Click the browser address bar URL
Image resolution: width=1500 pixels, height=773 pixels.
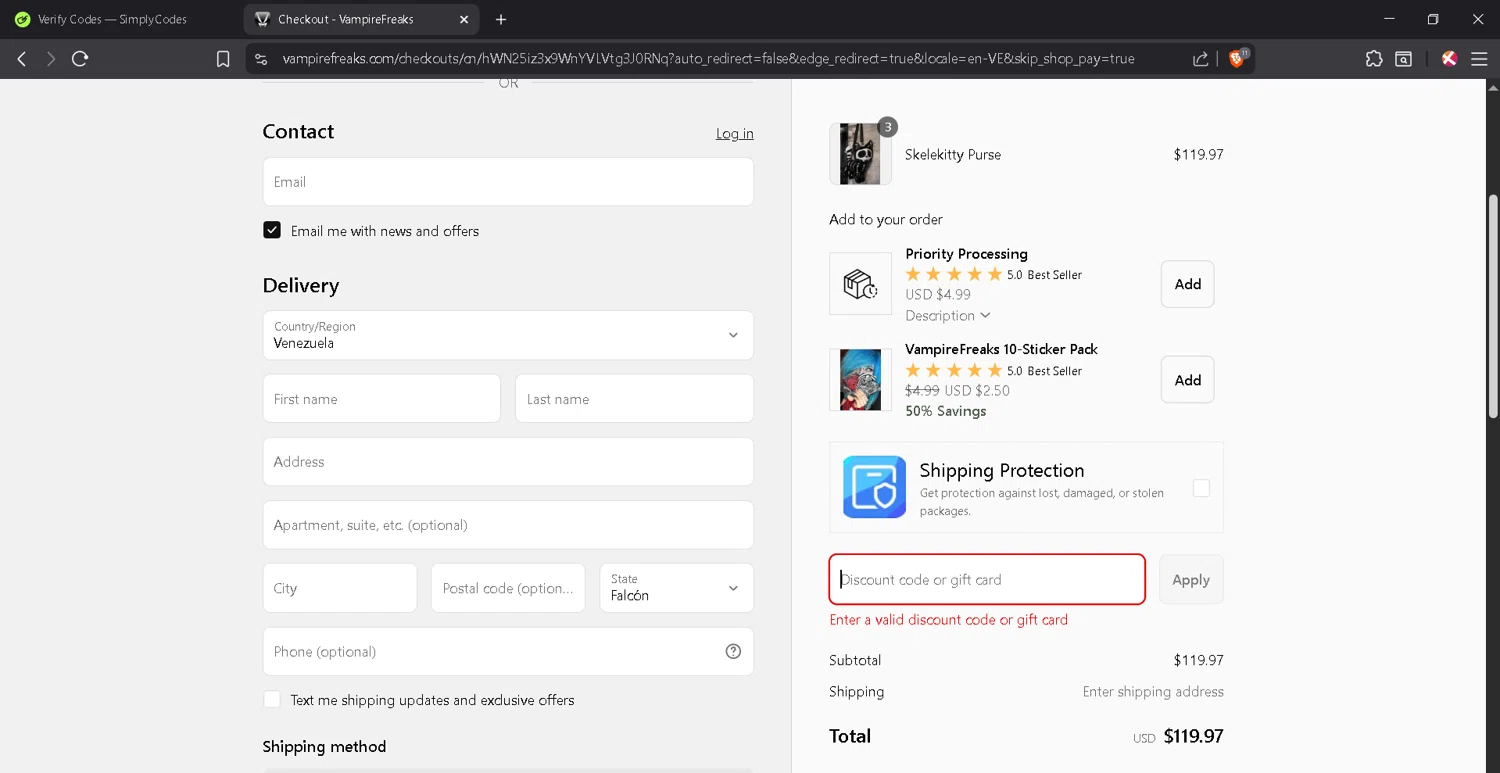point(708,59)
